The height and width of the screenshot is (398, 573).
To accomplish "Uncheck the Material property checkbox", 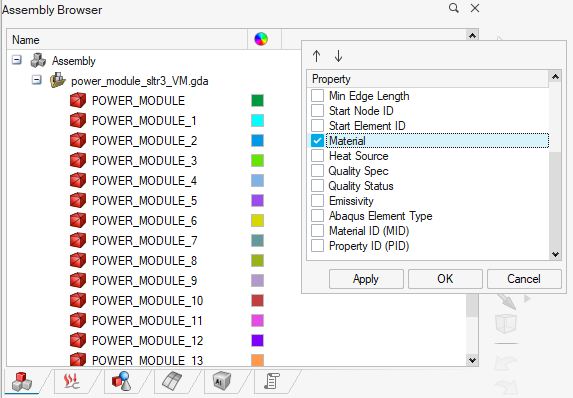I will [317, 140].
